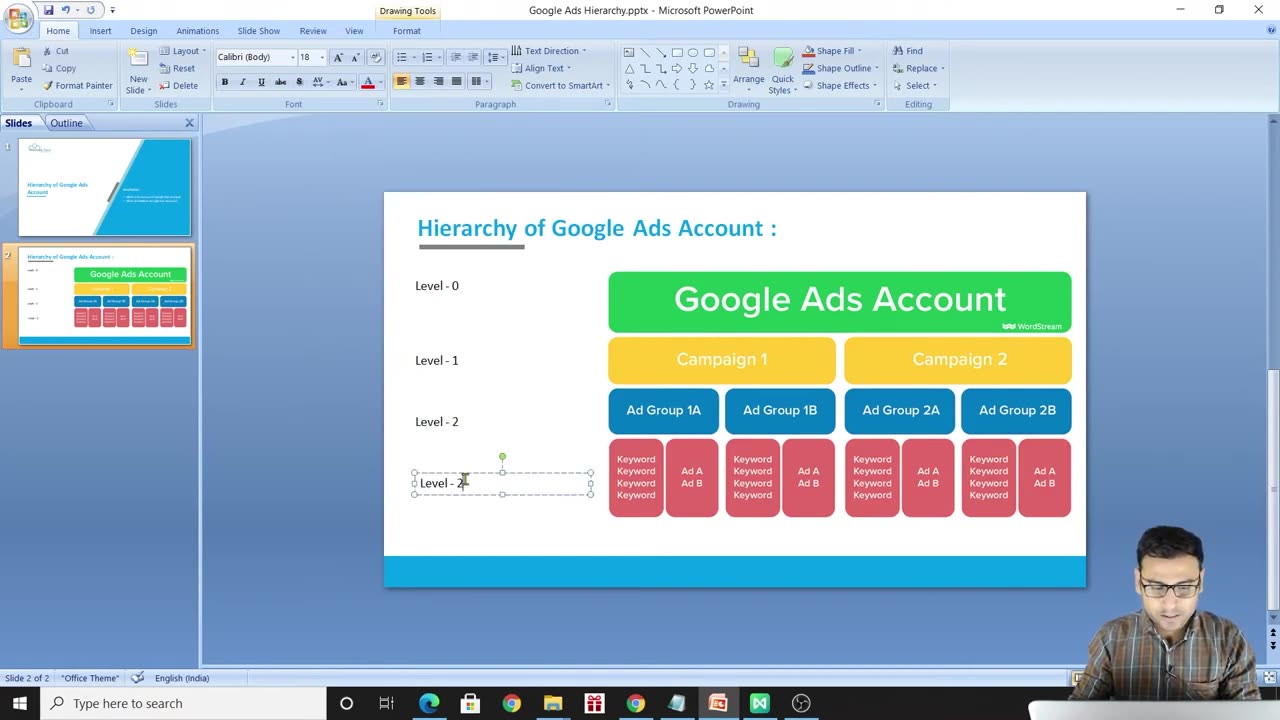
Task: Choose the Isosceles Triangle shape
Action: coord(629,68)
